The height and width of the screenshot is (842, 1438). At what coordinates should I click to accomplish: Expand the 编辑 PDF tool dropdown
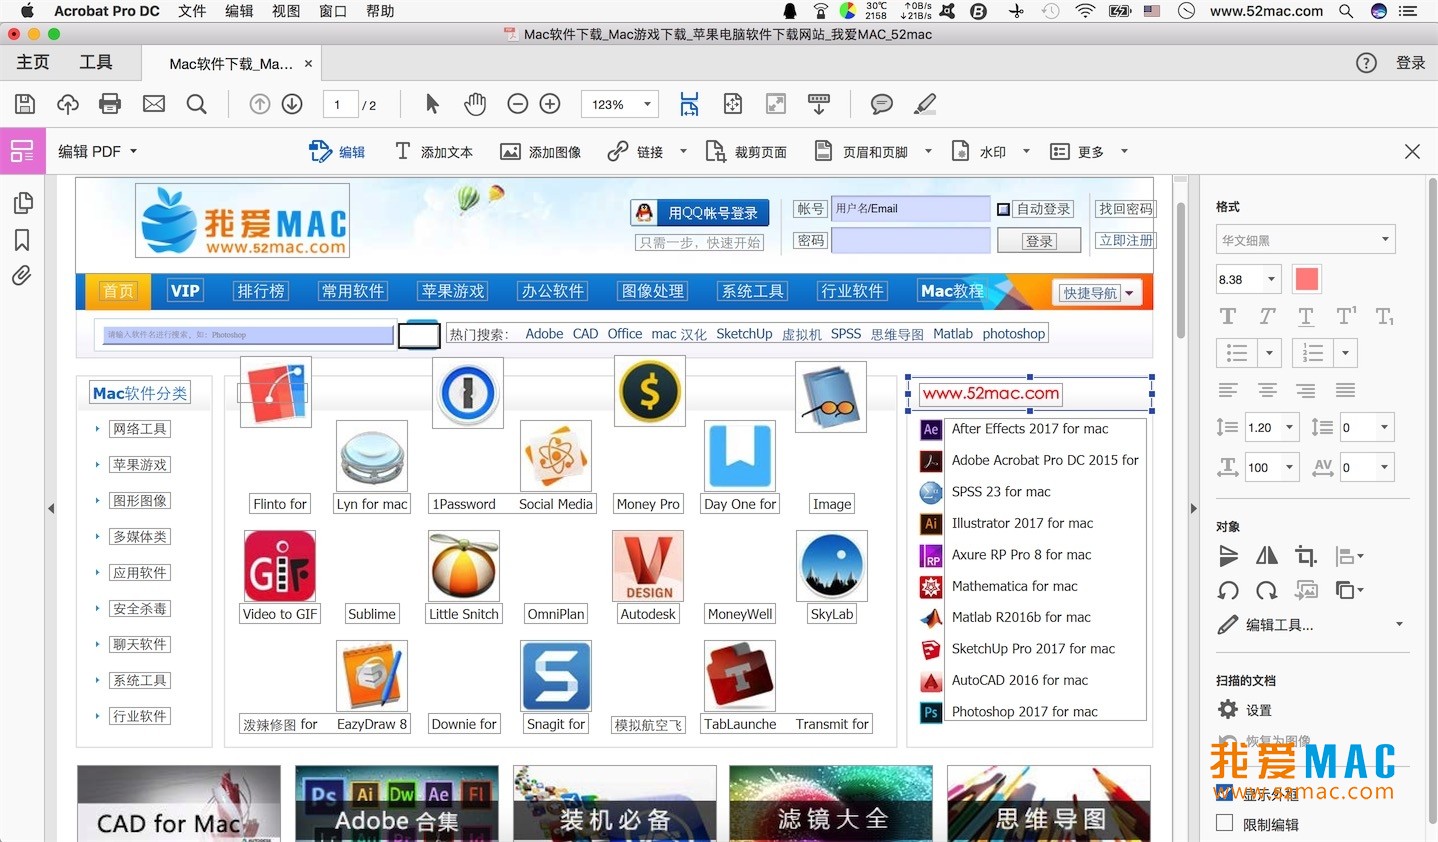coord(133,152)
